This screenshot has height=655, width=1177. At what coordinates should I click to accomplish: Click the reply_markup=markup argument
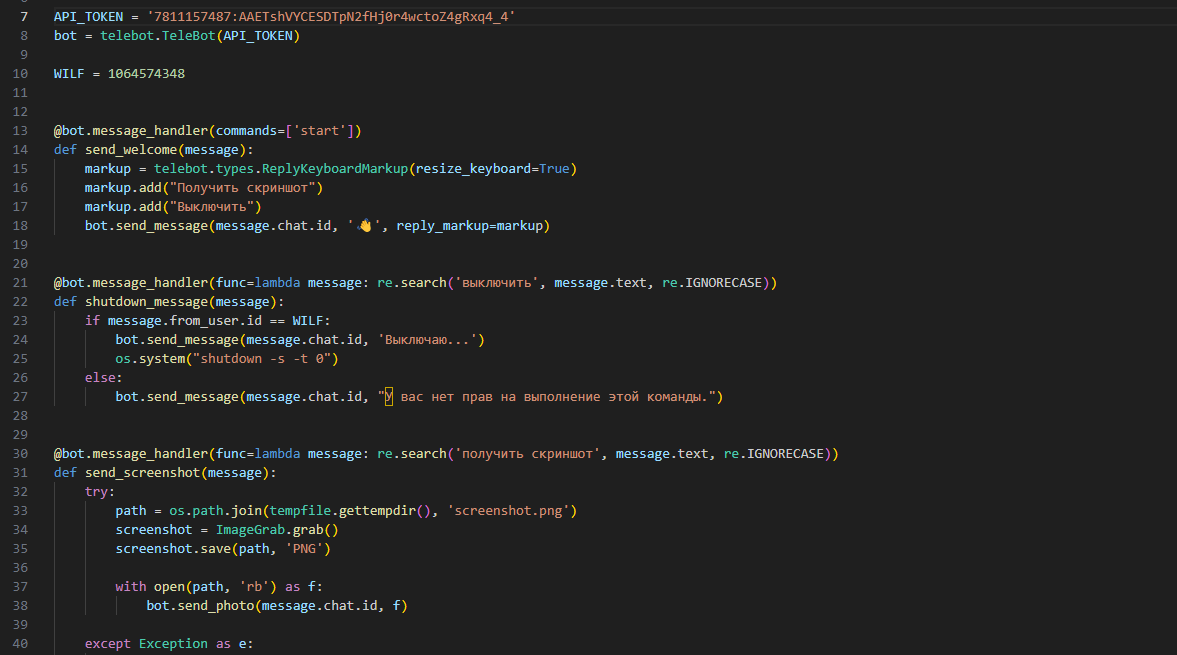point(469,226)
